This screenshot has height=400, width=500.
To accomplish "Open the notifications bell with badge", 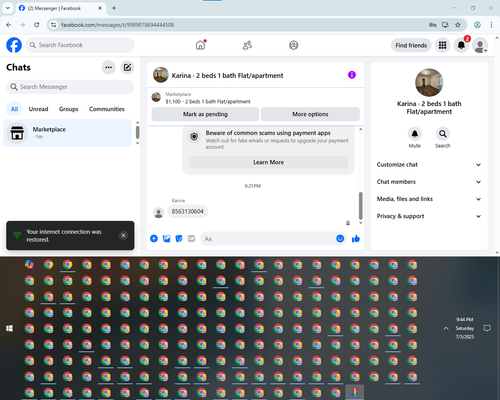I will [461, 45].
